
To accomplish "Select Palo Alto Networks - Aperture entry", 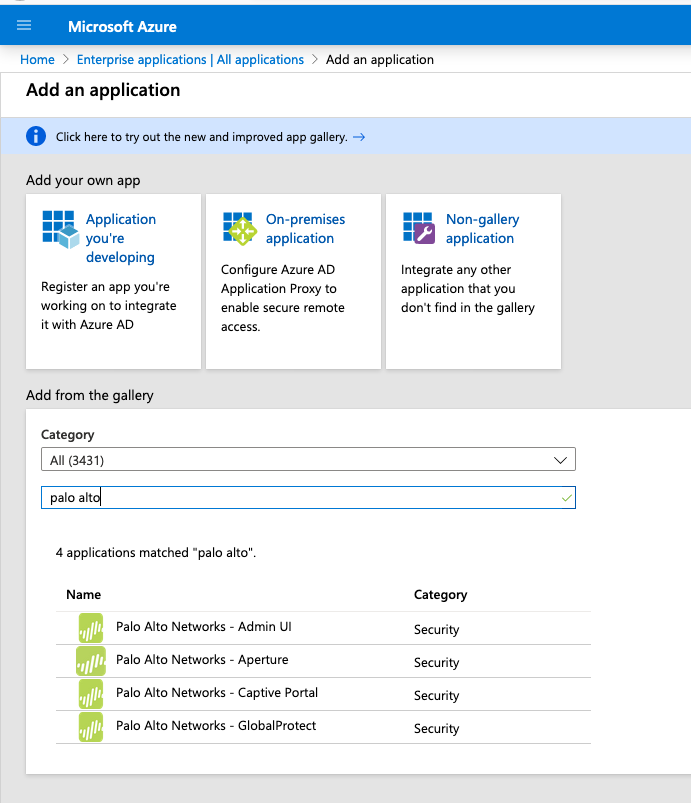I will pyautogui.click(x=202, y=660).
